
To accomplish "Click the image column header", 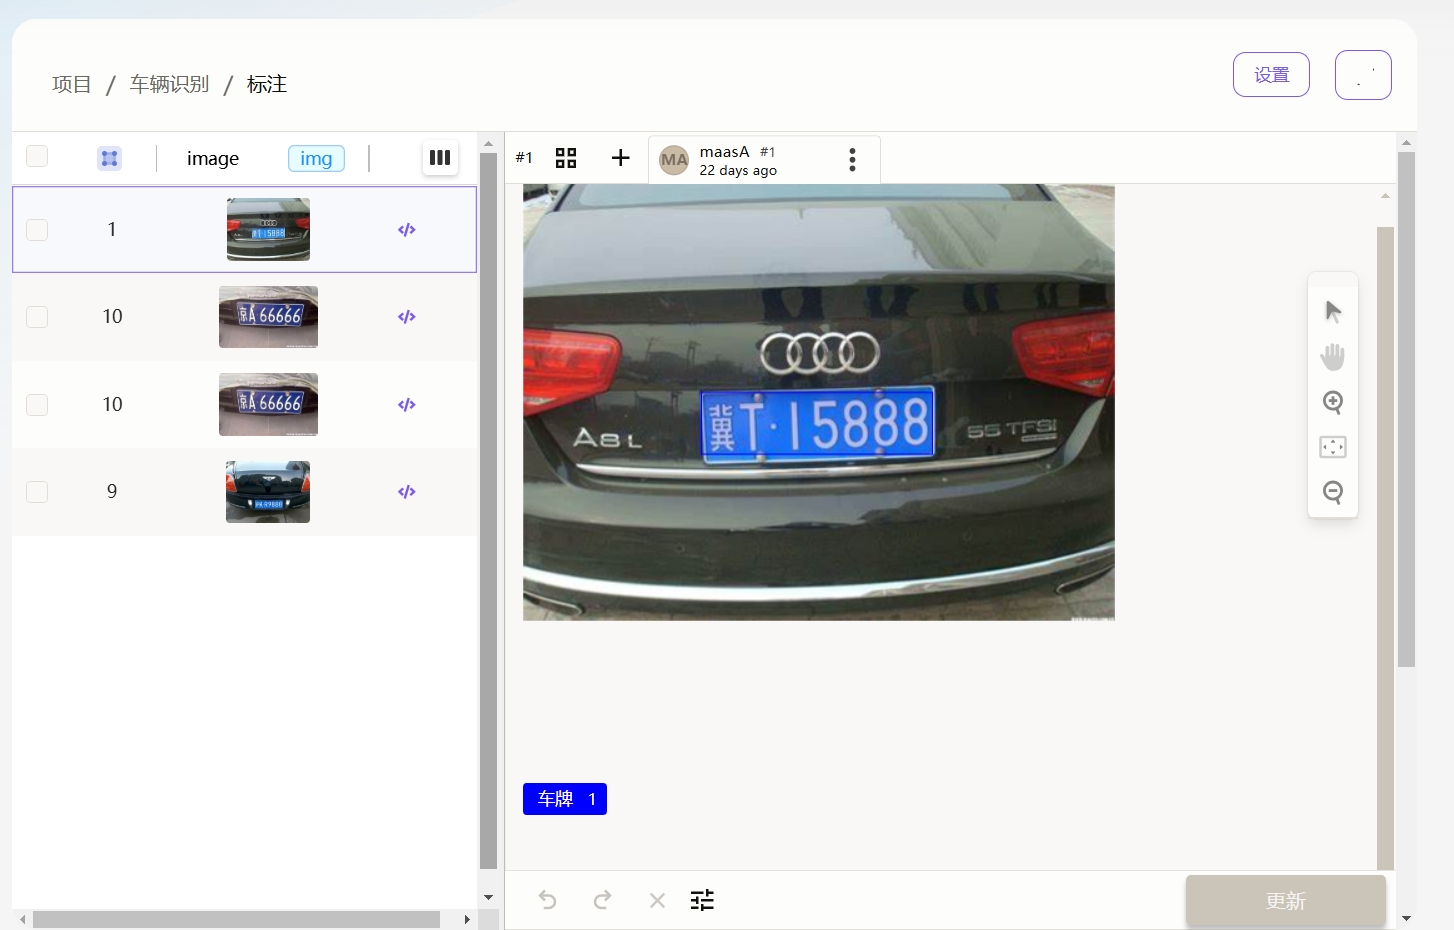I will (x=213, y=158).
